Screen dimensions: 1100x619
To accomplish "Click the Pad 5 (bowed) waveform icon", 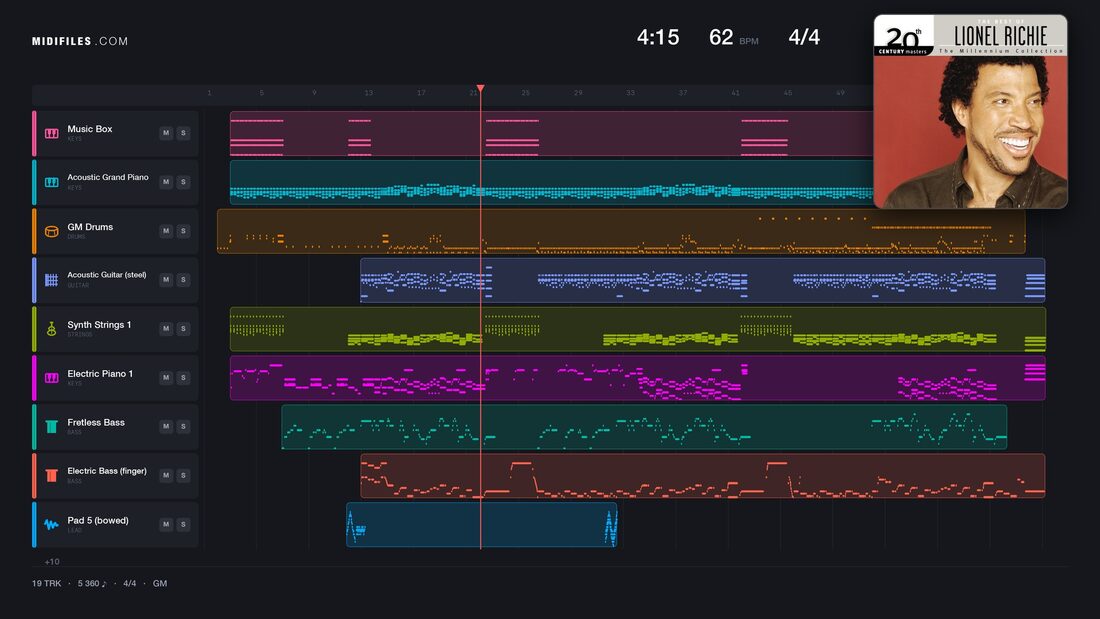I will click(x=52, y=525).
